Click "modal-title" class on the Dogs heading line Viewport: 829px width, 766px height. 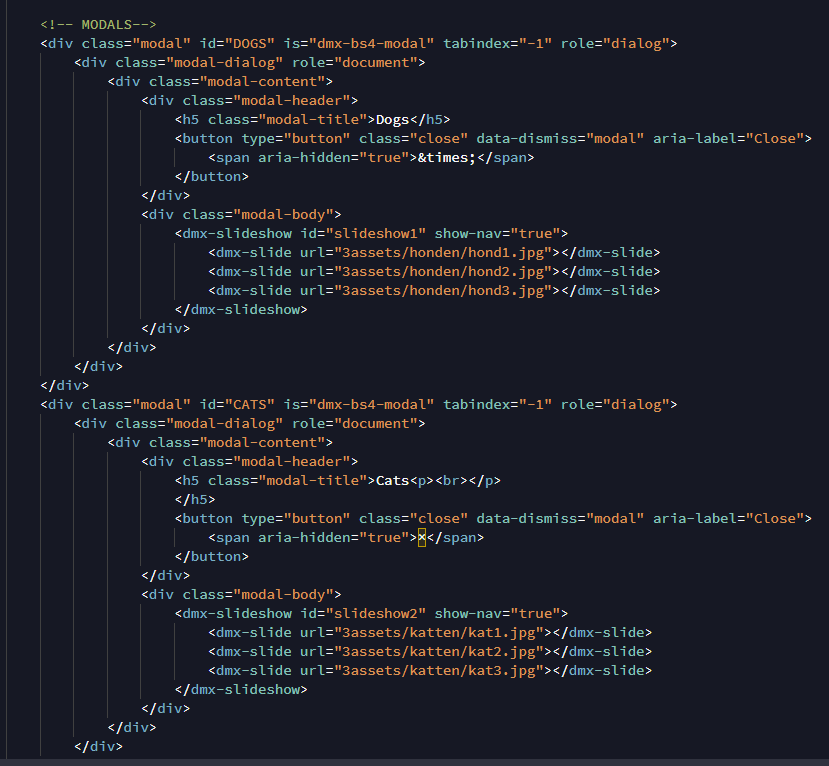313,119
